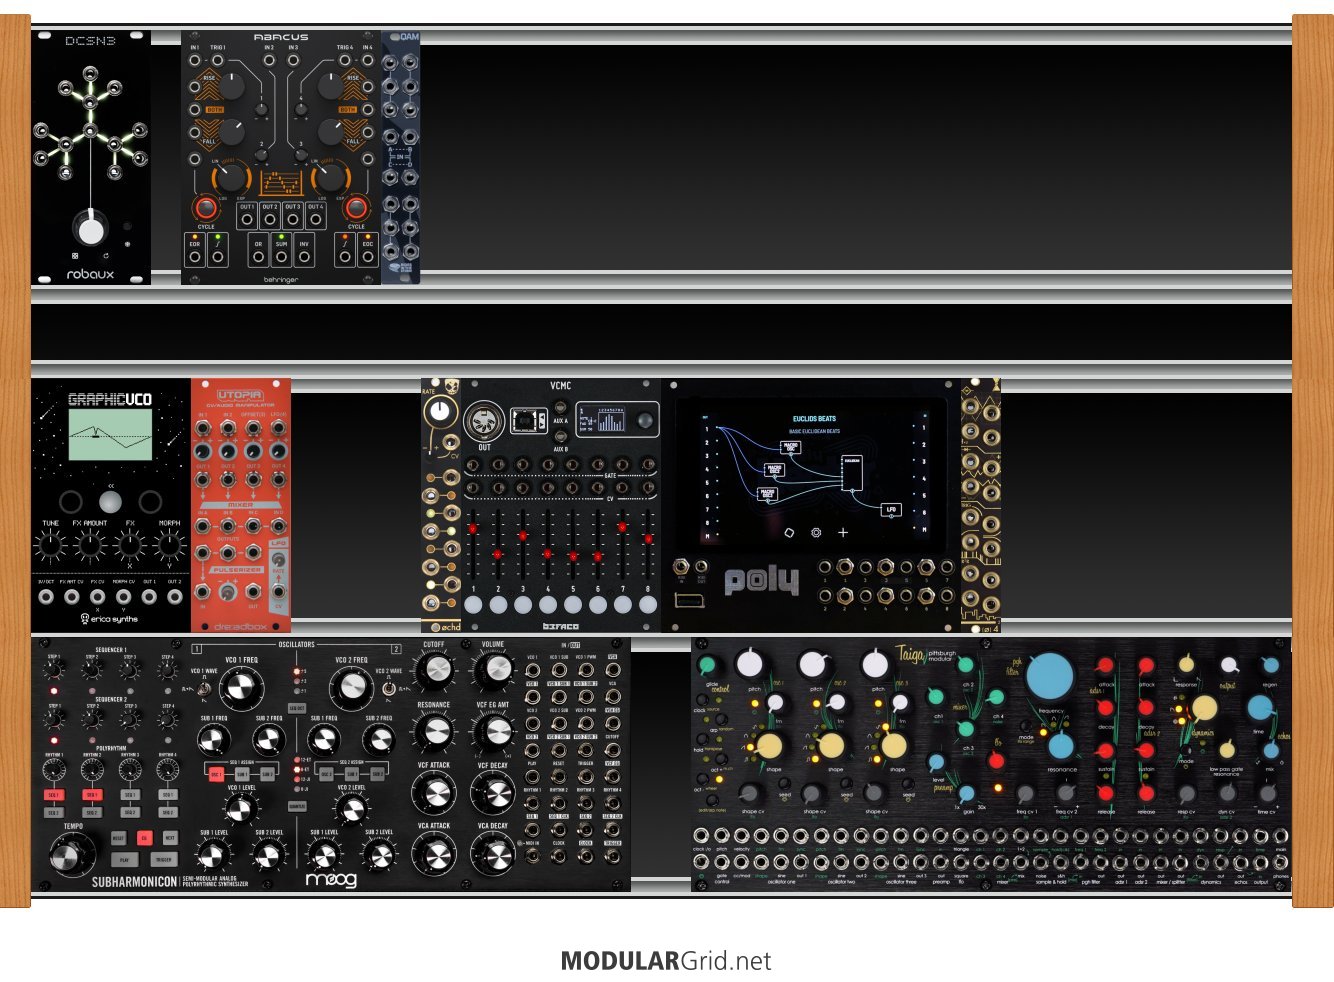Click the TEMPO knob on Subharmonicon
The image size is (1334, 982).
(x=73, y=854)
